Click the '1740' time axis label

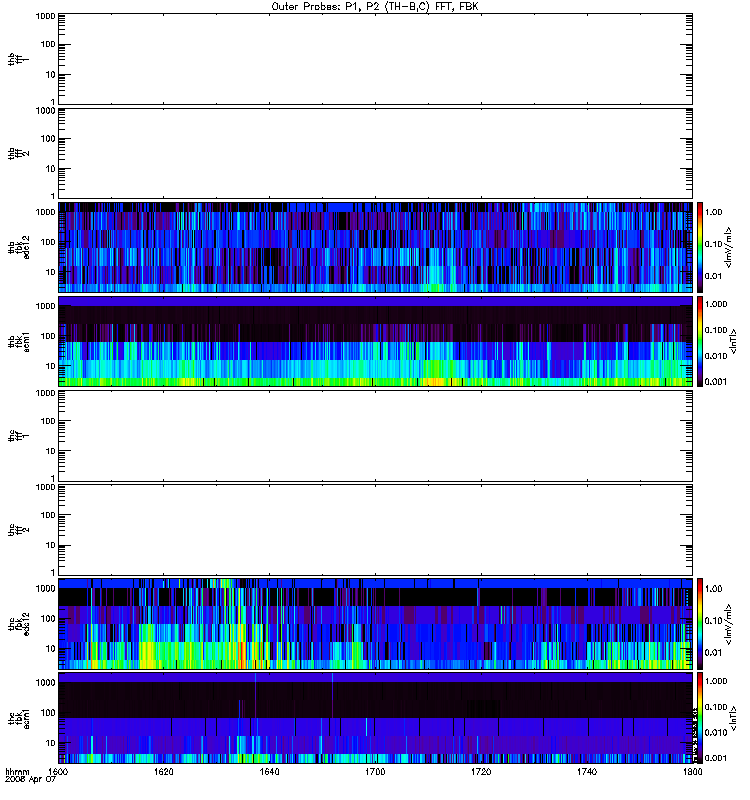click(x=587, y=771)
